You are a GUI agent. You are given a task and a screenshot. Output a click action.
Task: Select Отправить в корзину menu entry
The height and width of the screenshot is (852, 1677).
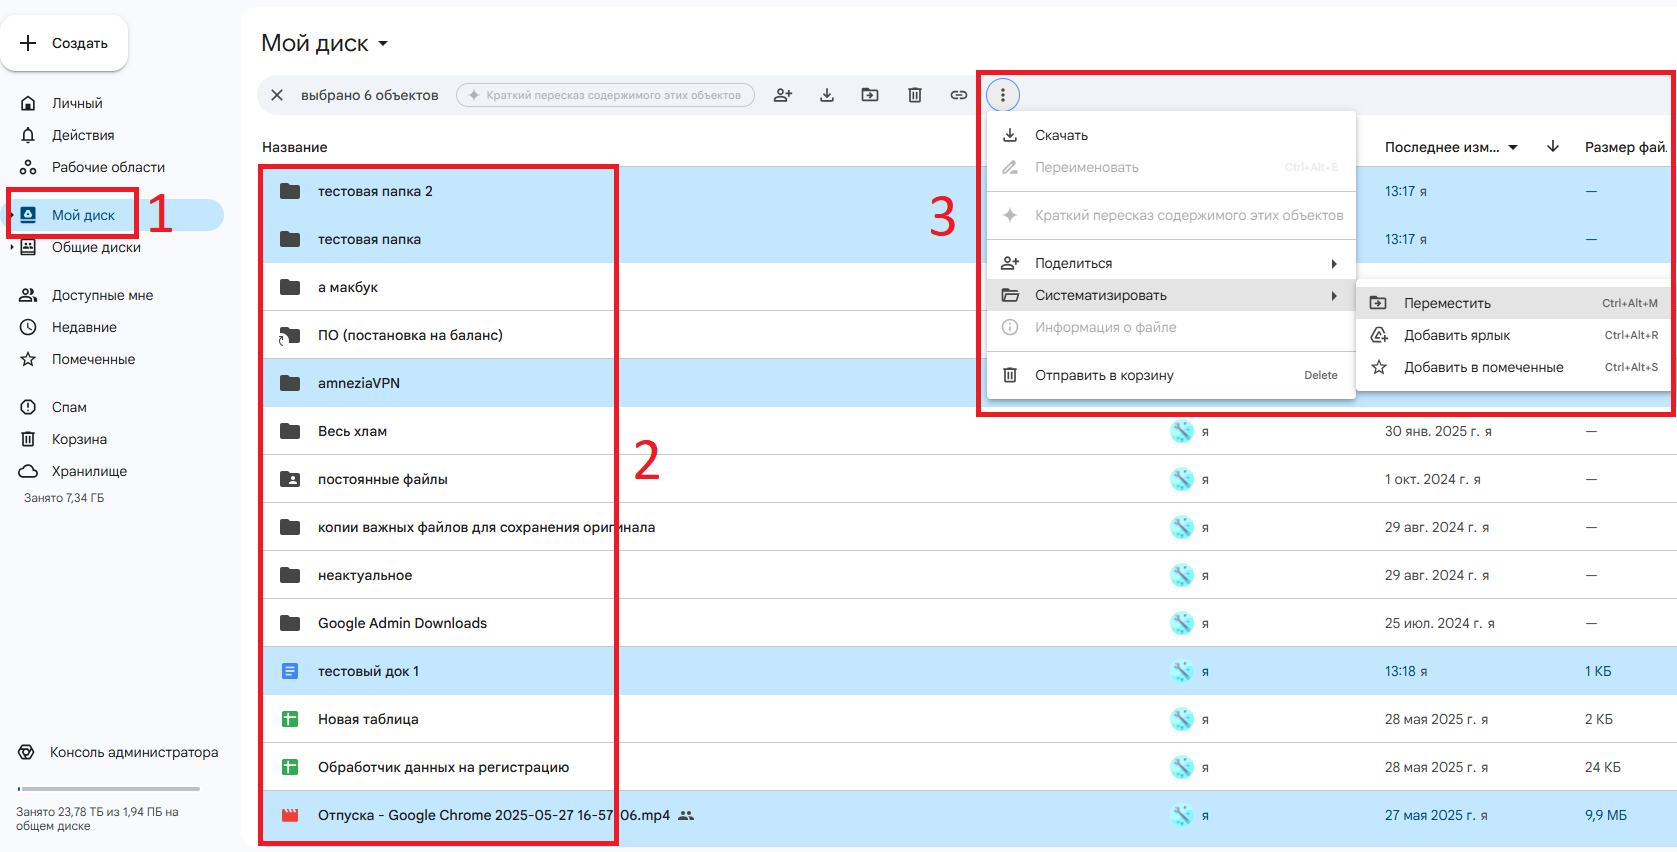[x=1104, y=375]
